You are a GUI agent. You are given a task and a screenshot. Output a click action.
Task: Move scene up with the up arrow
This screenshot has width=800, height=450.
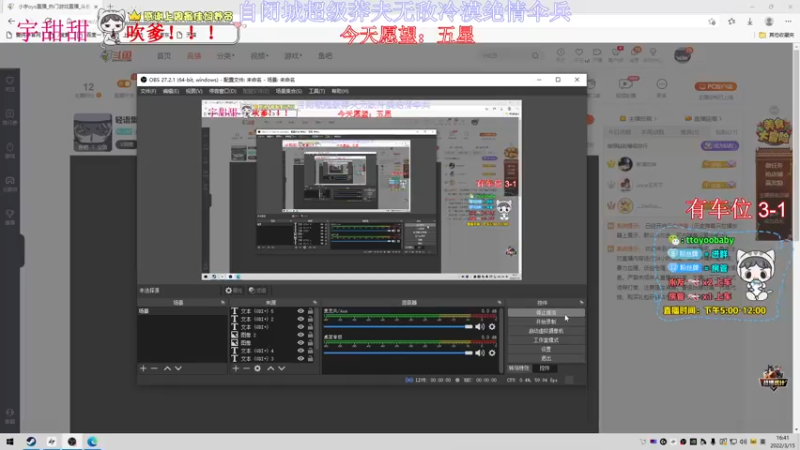pos(167,368)
